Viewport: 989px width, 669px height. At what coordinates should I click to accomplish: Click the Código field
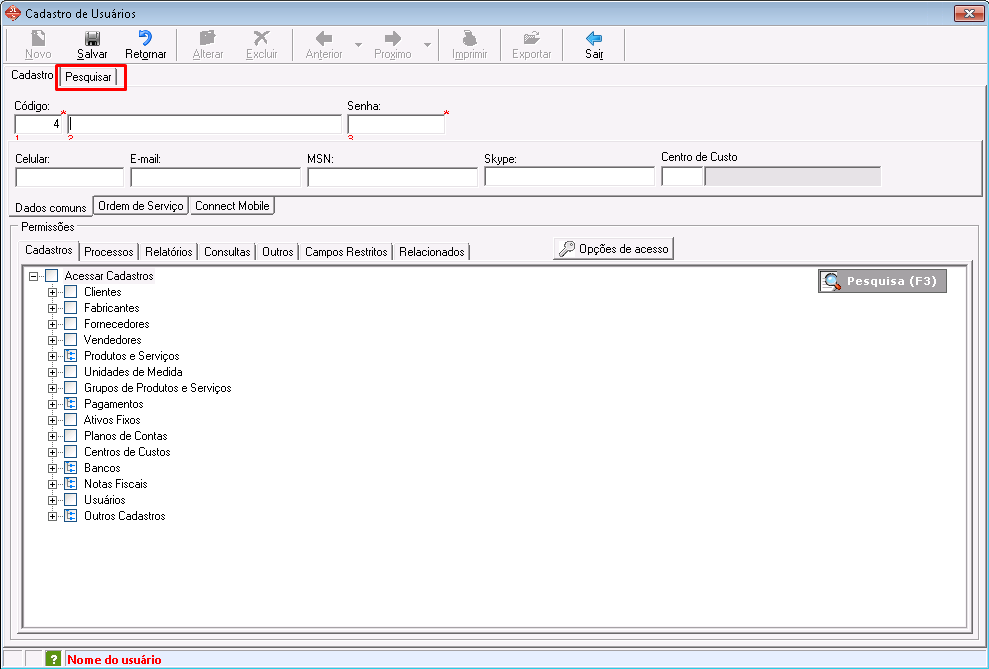38,124
